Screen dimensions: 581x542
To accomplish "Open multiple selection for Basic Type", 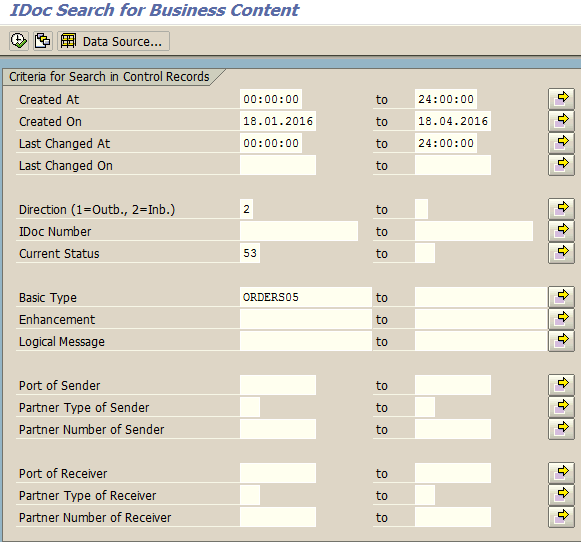I will pos(561,297).
